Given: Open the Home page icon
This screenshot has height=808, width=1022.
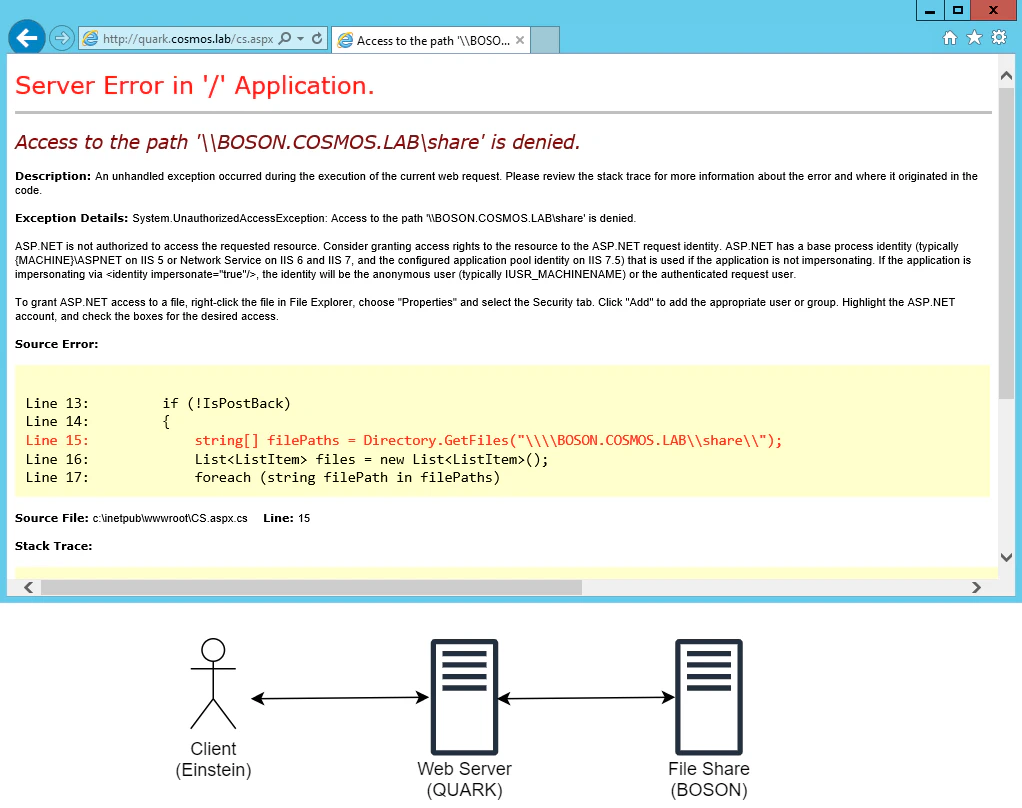Looking at the screenshot, I should coord(950,38).
